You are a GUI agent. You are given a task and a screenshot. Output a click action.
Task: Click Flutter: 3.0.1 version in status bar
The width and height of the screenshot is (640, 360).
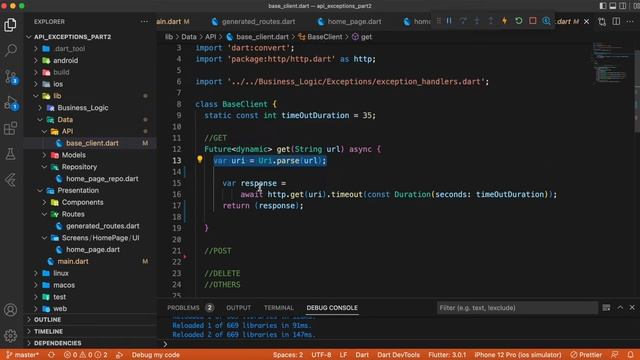coord(447,355)
